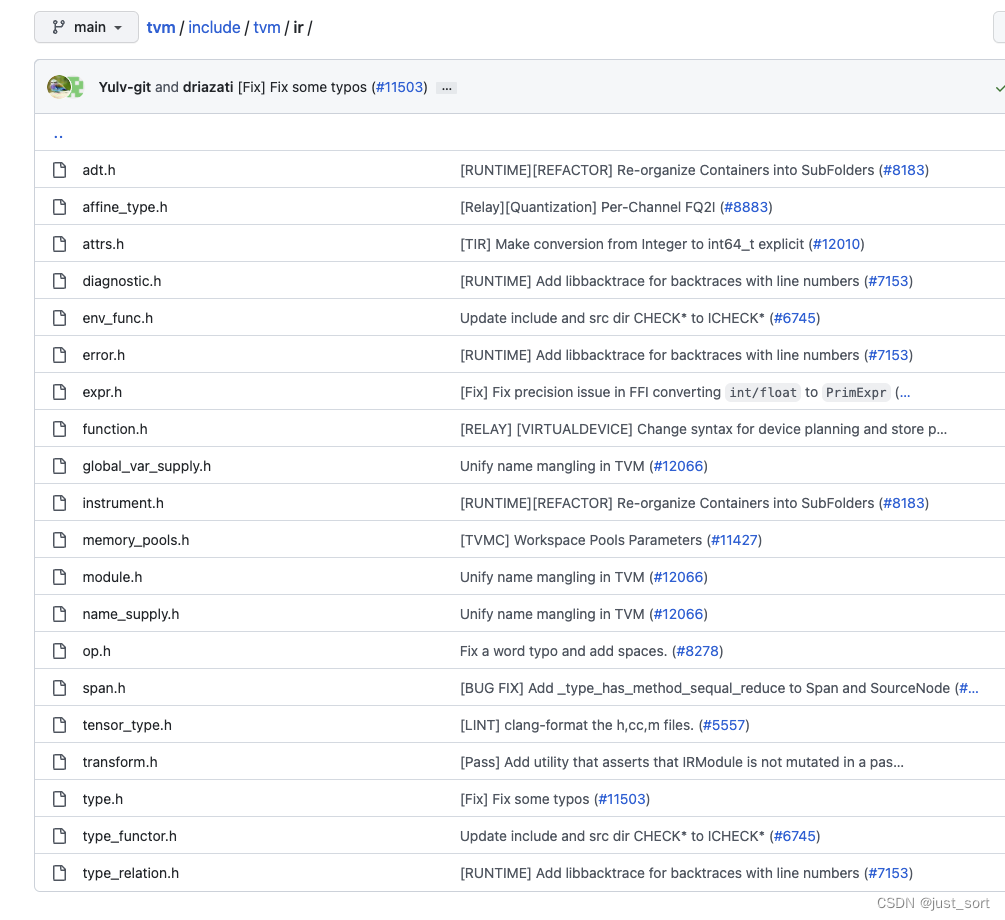1005x920 pixels.
Task: Open instrument.h file
Action: 123,503
